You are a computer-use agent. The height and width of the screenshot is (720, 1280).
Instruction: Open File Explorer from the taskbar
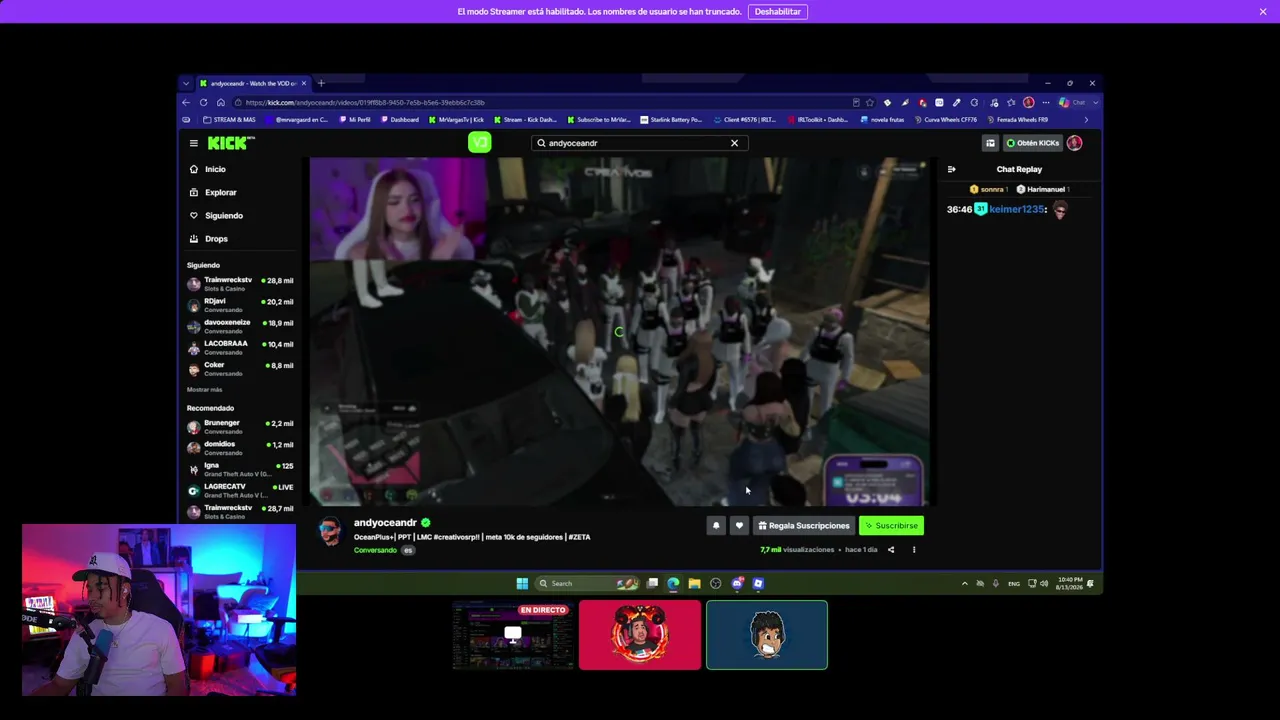click(x=694, y=583)
